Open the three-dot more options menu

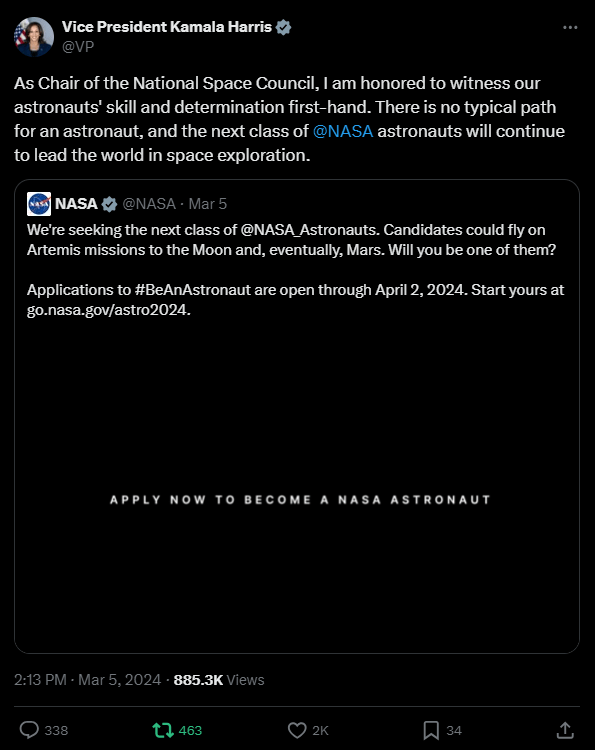570,27
